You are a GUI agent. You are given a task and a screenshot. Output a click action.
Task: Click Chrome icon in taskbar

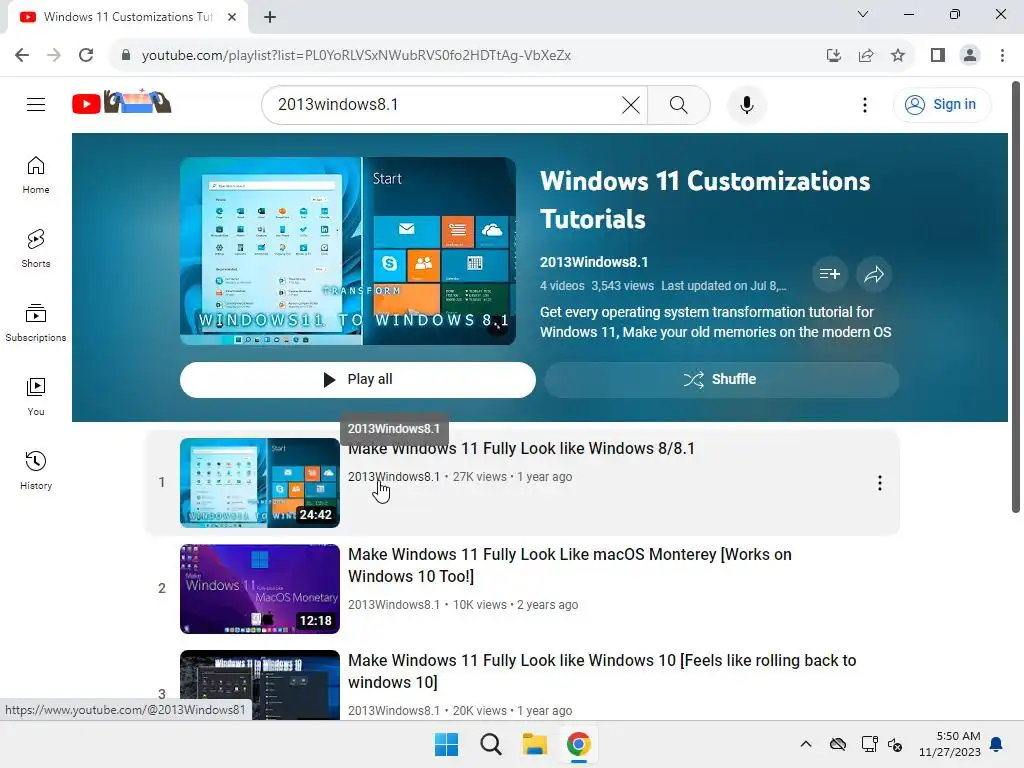click(x=579, y=744)
